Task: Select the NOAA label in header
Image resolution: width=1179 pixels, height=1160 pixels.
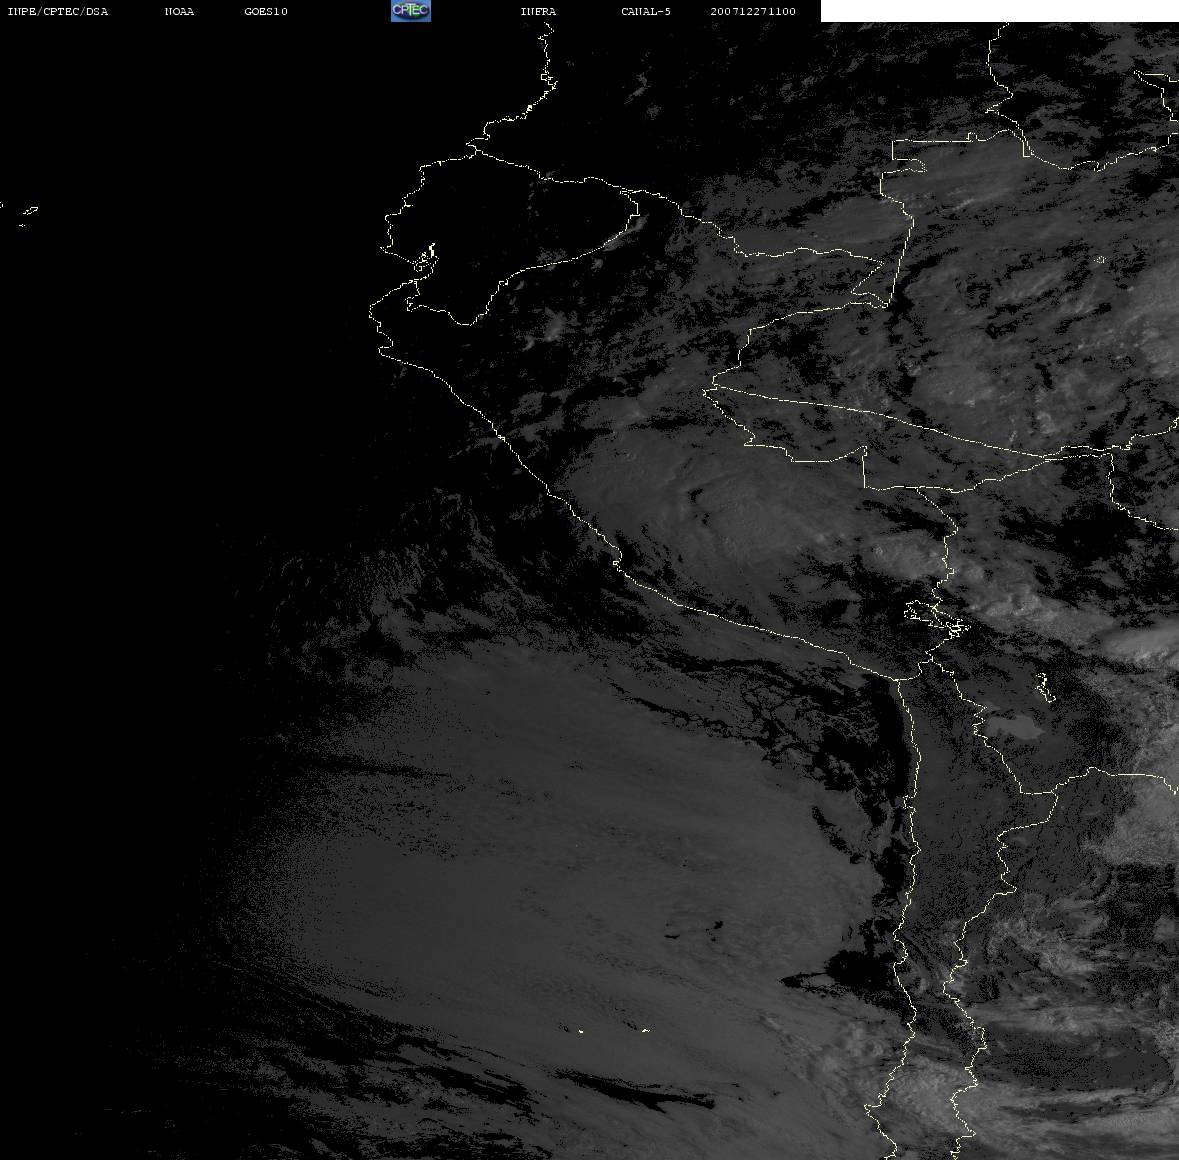Action: tap(179, 12)
